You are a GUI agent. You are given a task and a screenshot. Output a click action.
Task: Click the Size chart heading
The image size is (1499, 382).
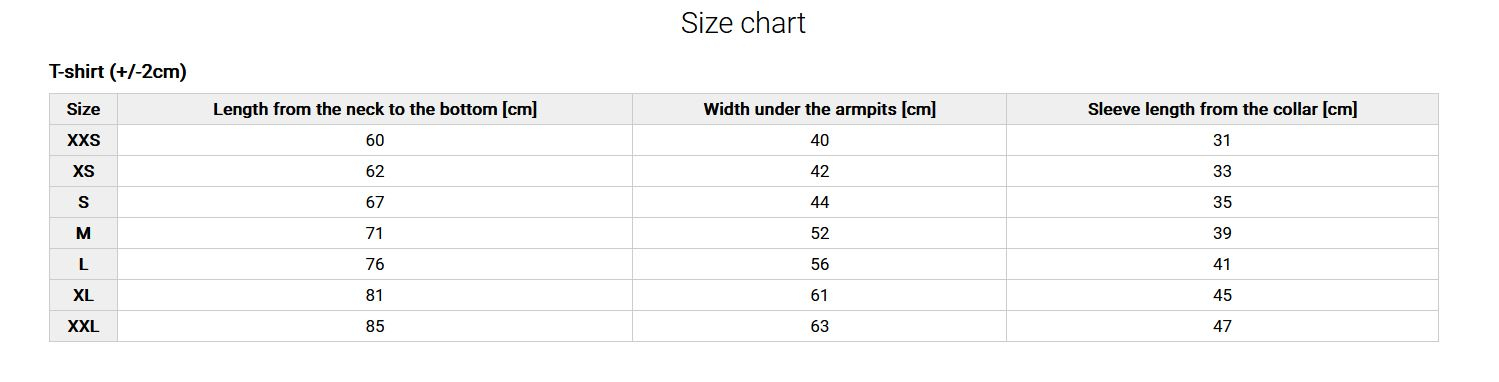743,23
